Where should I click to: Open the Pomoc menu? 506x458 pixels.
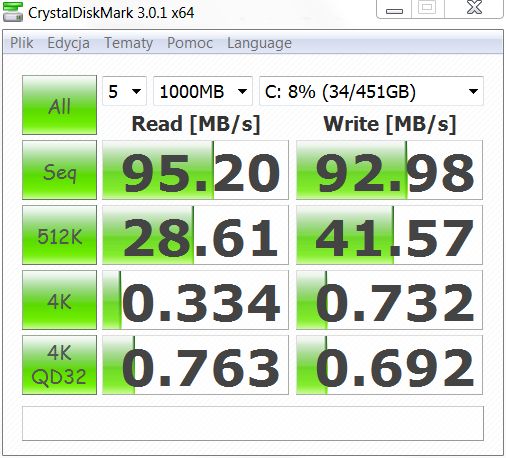(x=190, y=43)
